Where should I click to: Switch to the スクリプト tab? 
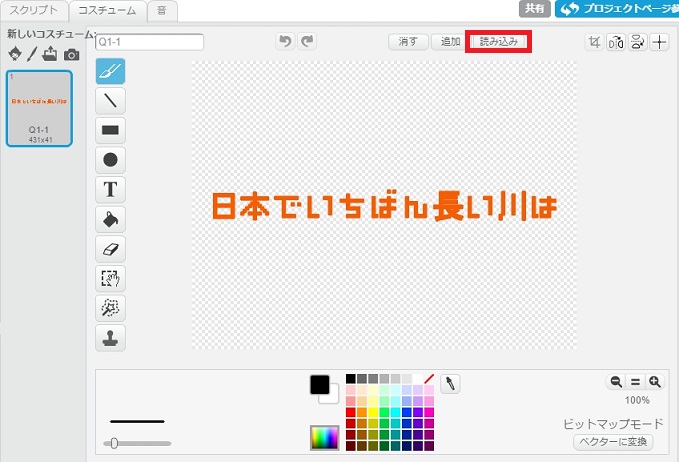(34, 10)
